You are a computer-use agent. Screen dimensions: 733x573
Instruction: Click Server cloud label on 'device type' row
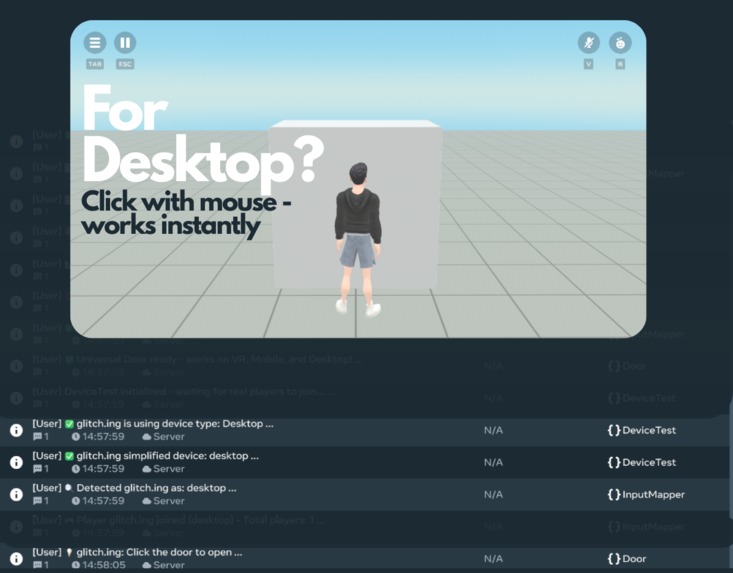pos(164,437)
